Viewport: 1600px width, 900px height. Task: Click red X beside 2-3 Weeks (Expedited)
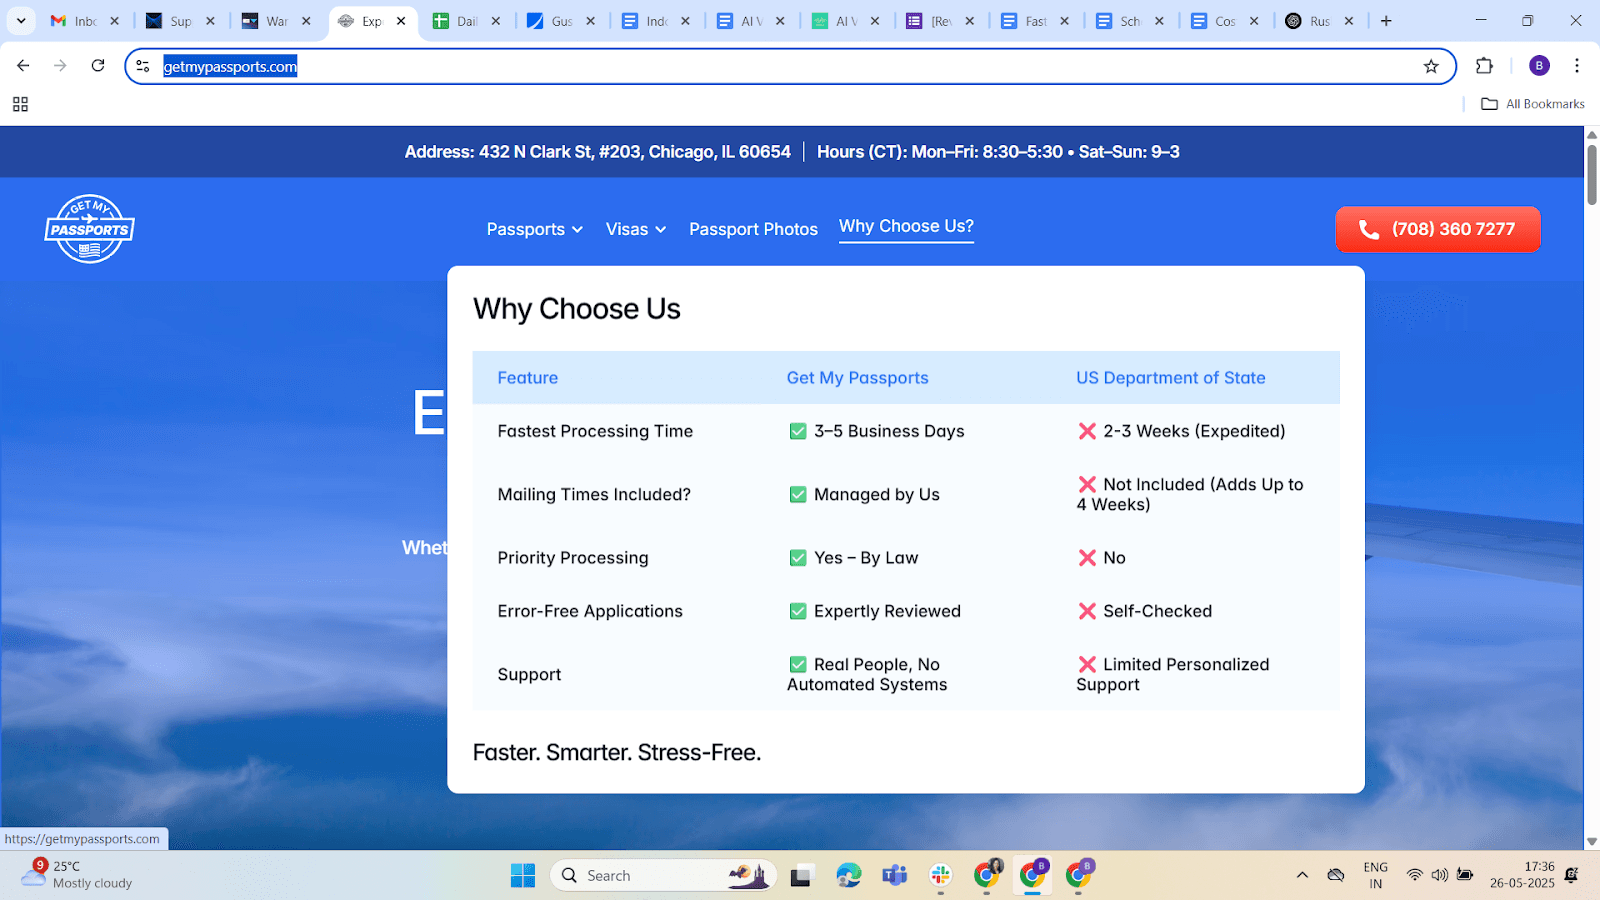tap(1087, 431)
